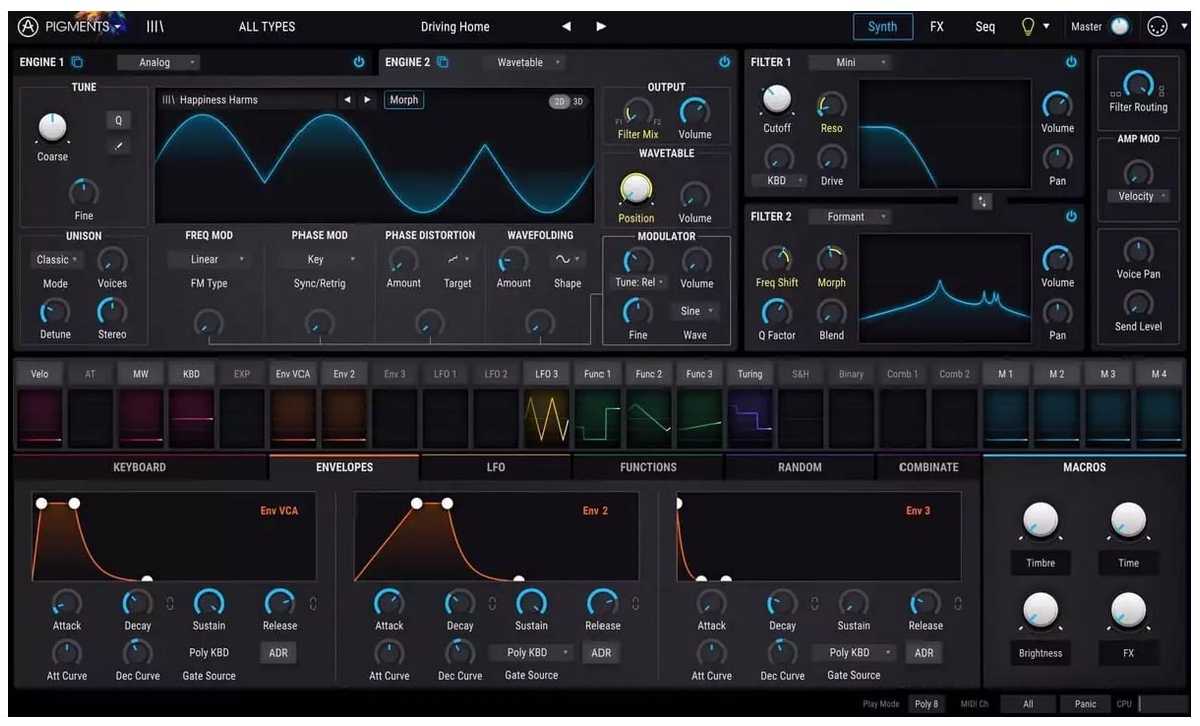
Task: Click the Filter Routing knob
Action: tap(1138, 84)
